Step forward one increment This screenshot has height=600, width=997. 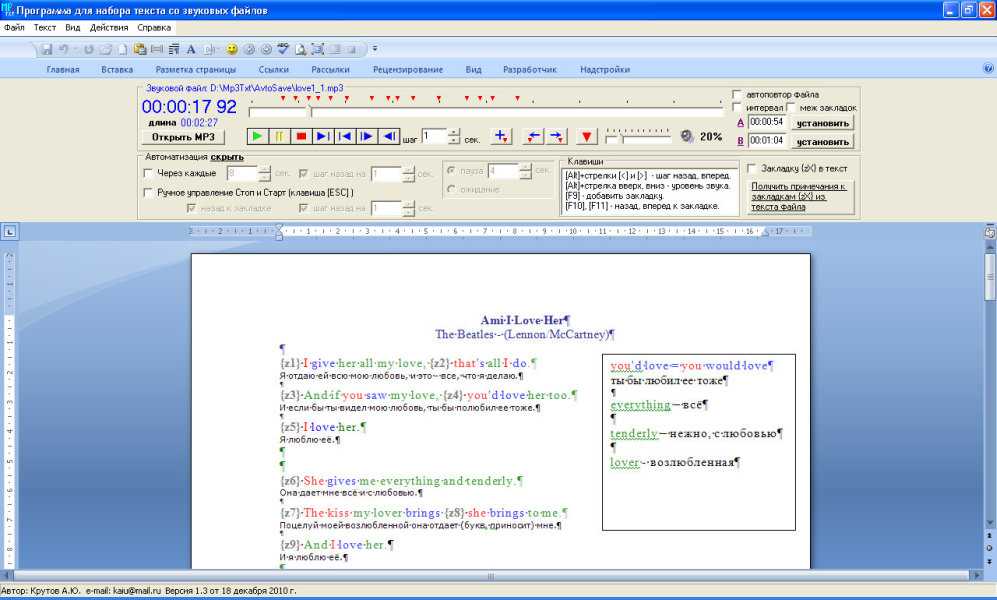pyautogui.click(x=366, y=136)
